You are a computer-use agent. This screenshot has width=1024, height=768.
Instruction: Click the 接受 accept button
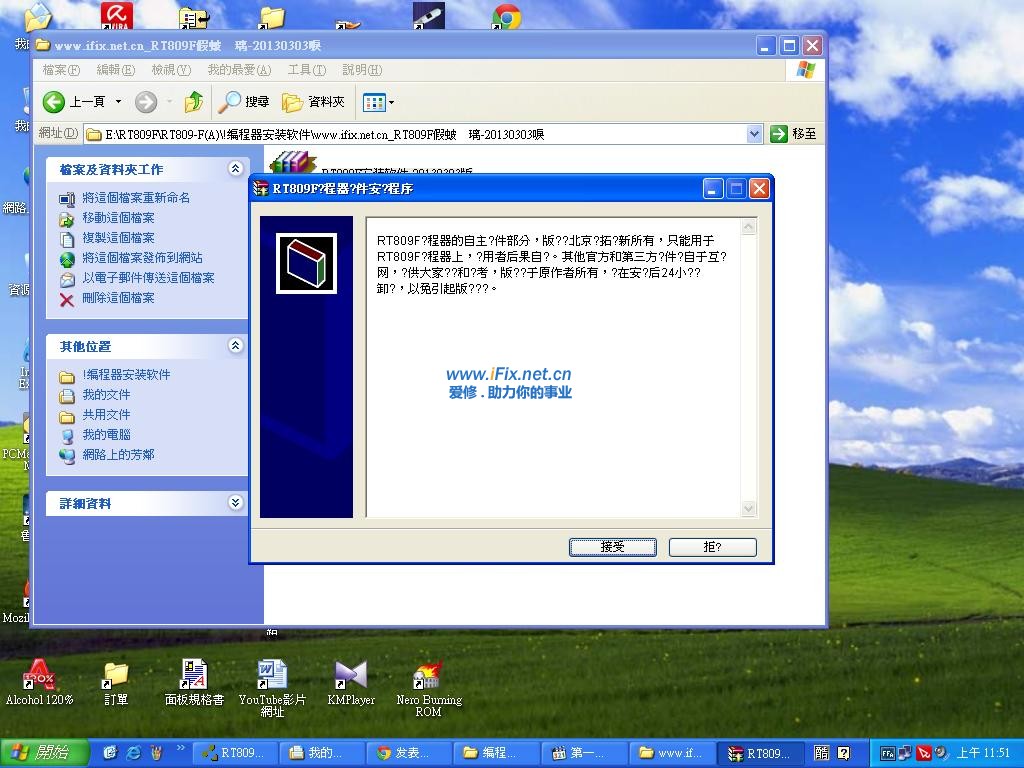(612, 547)
